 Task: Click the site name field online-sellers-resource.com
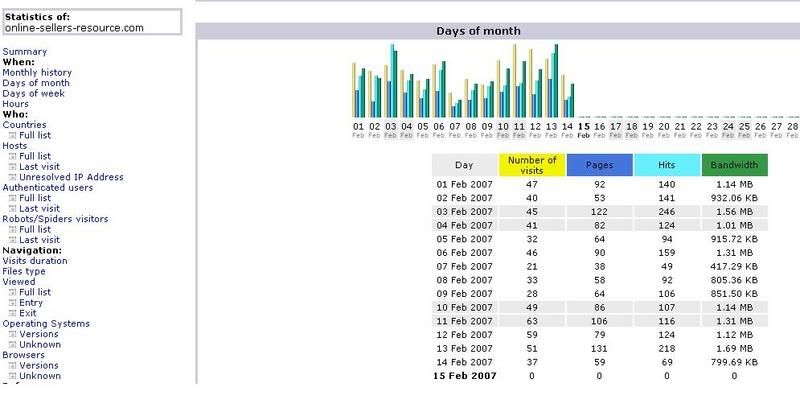91,28
